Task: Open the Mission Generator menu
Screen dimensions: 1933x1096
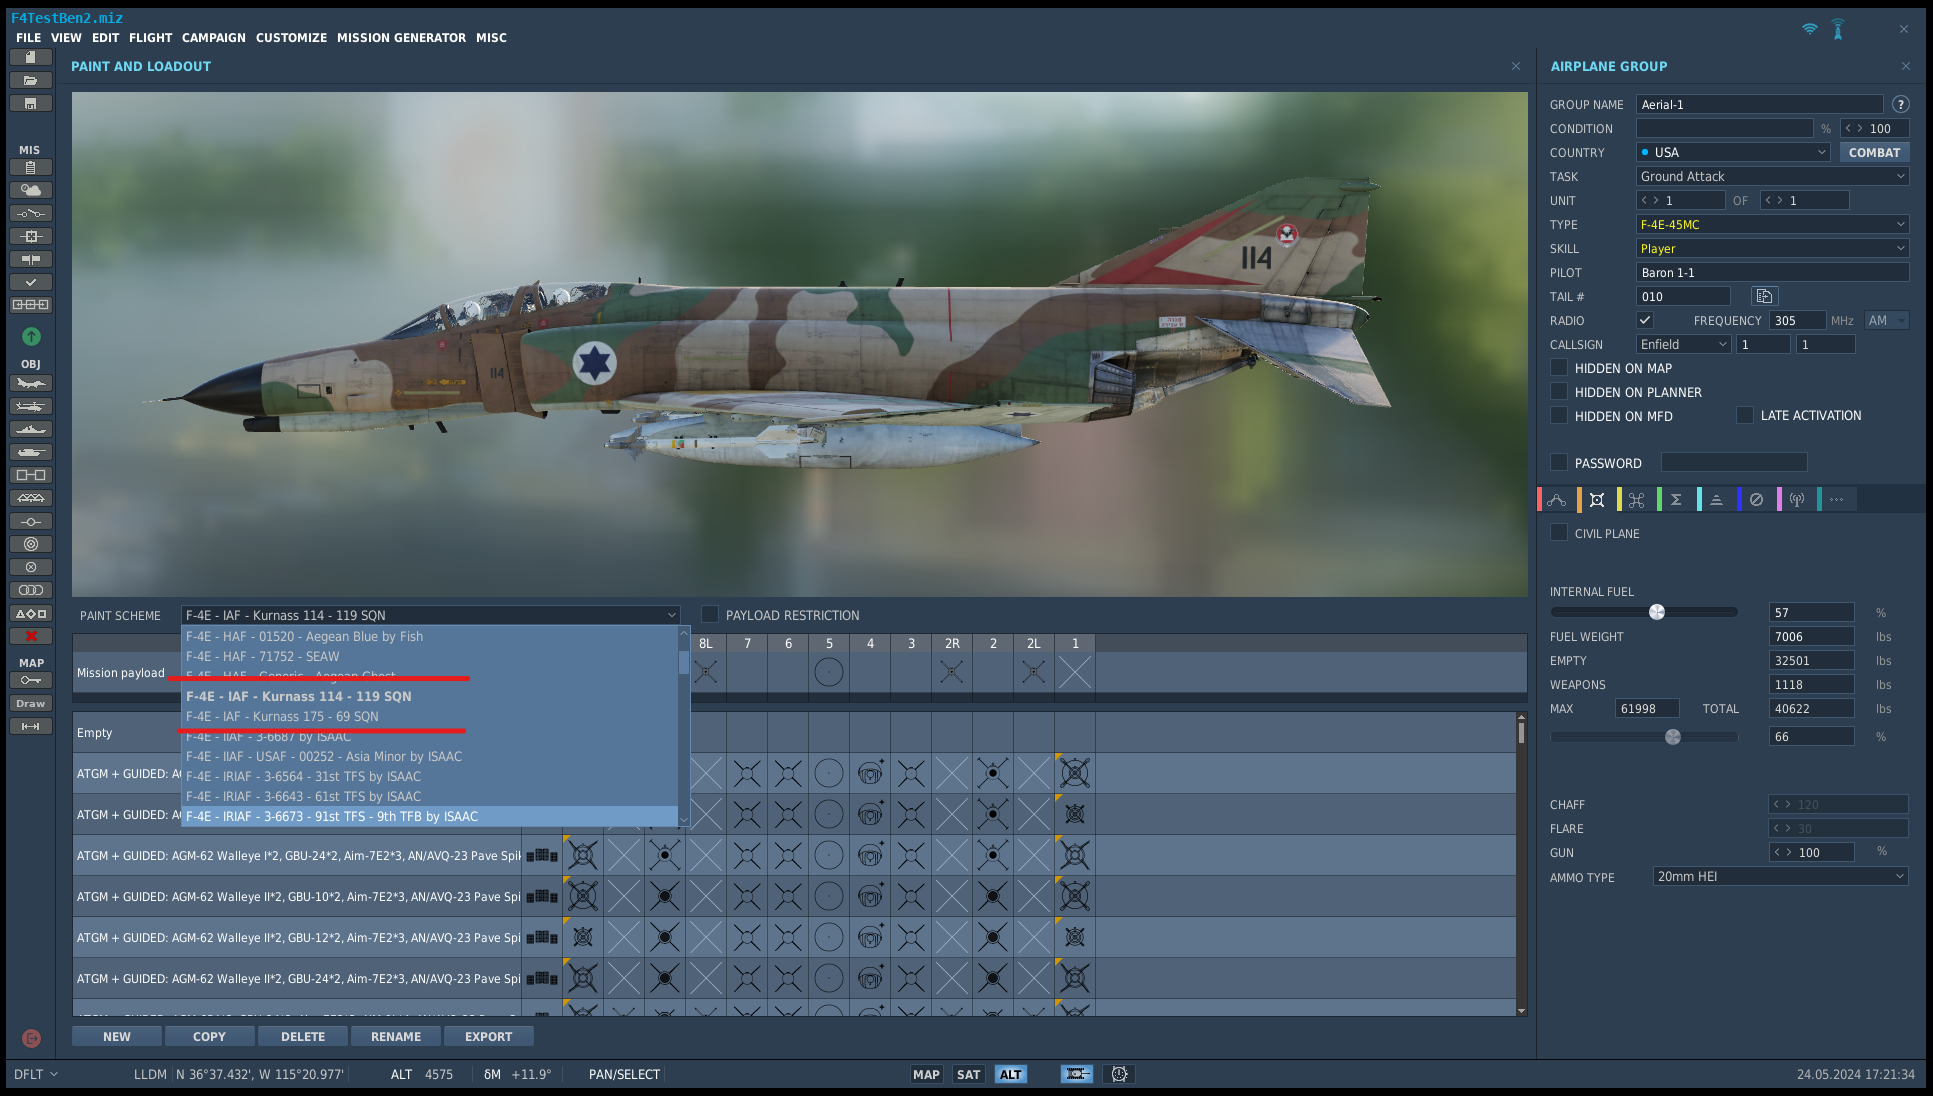Action: click(x=401, y=38)
